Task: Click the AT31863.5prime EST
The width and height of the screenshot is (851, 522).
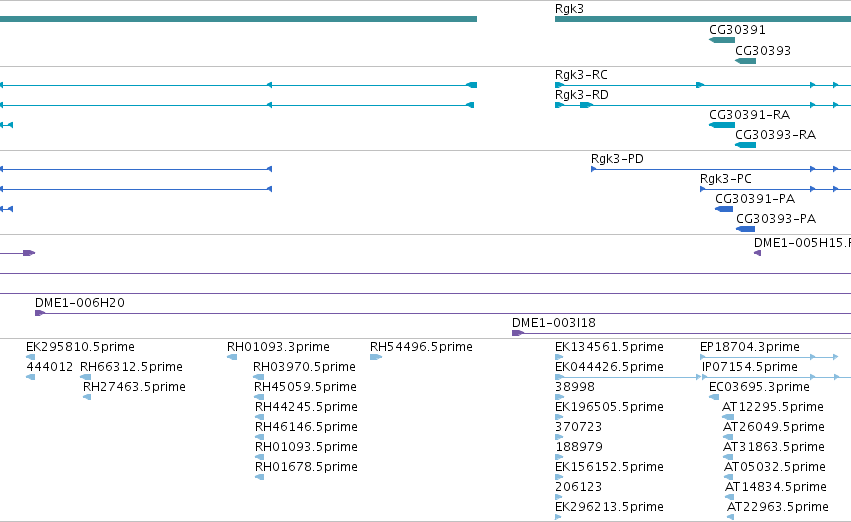Action: click(x=728, y=457)
